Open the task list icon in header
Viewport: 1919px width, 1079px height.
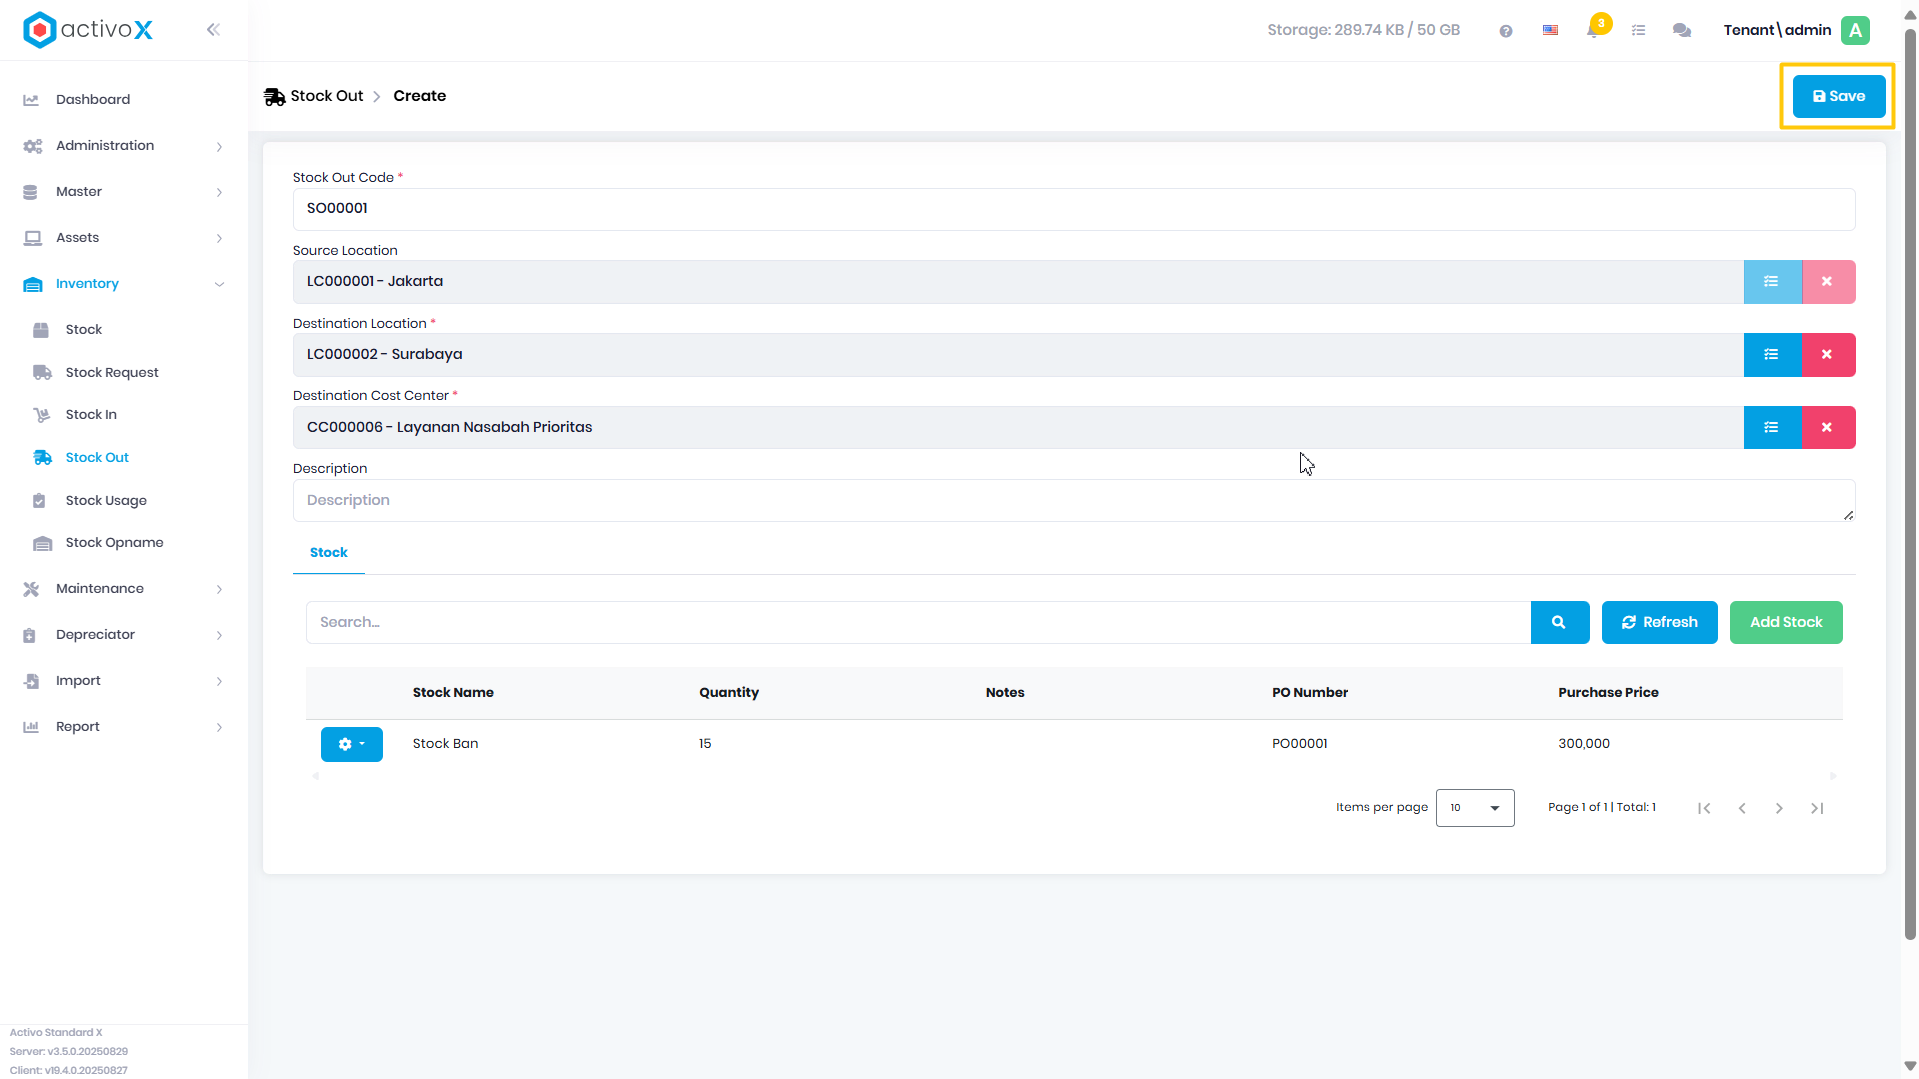click(1638, 30)
